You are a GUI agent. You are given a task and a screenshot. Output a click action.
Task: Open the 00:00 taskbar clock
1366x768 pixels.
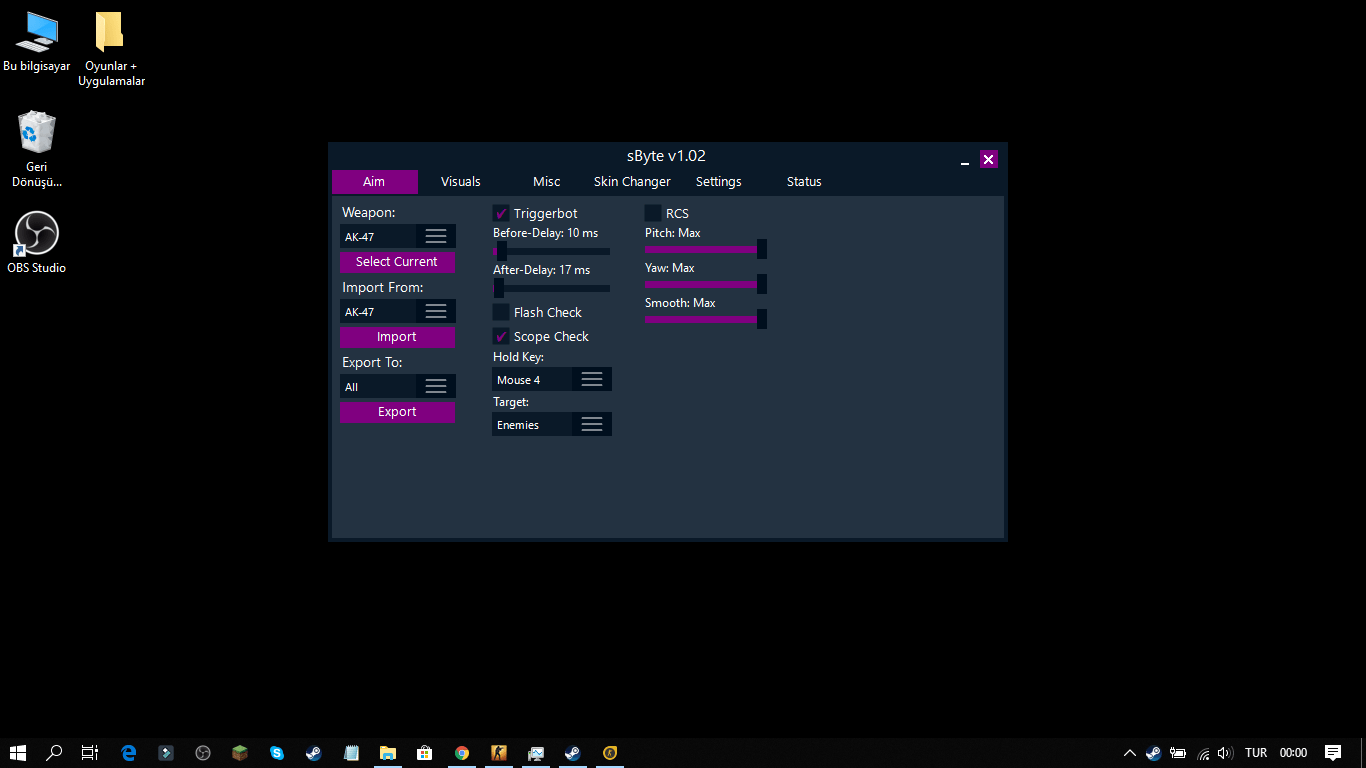(1293, 753)
